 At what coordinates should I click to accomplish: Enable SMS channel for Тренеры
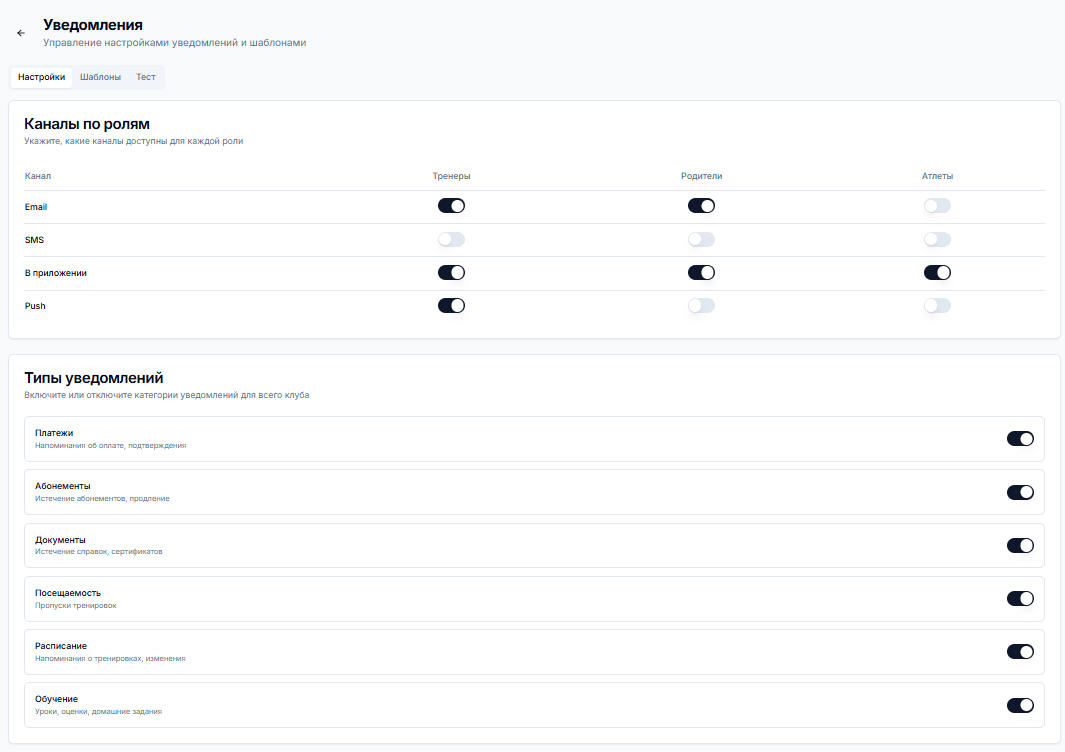(451, 240)
